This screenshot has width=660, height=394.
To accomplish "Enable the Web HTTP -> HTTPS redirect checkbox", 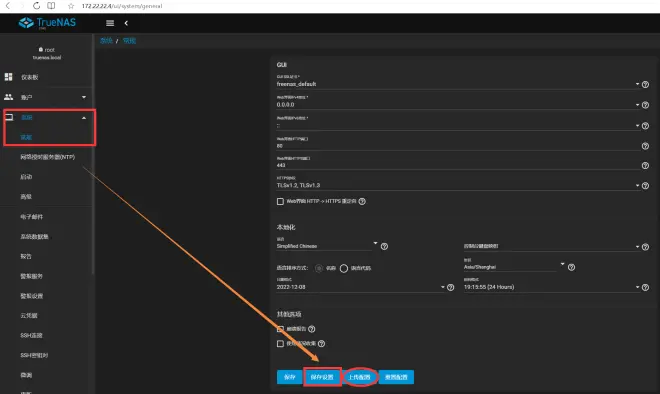I will (x=280, y=202).
